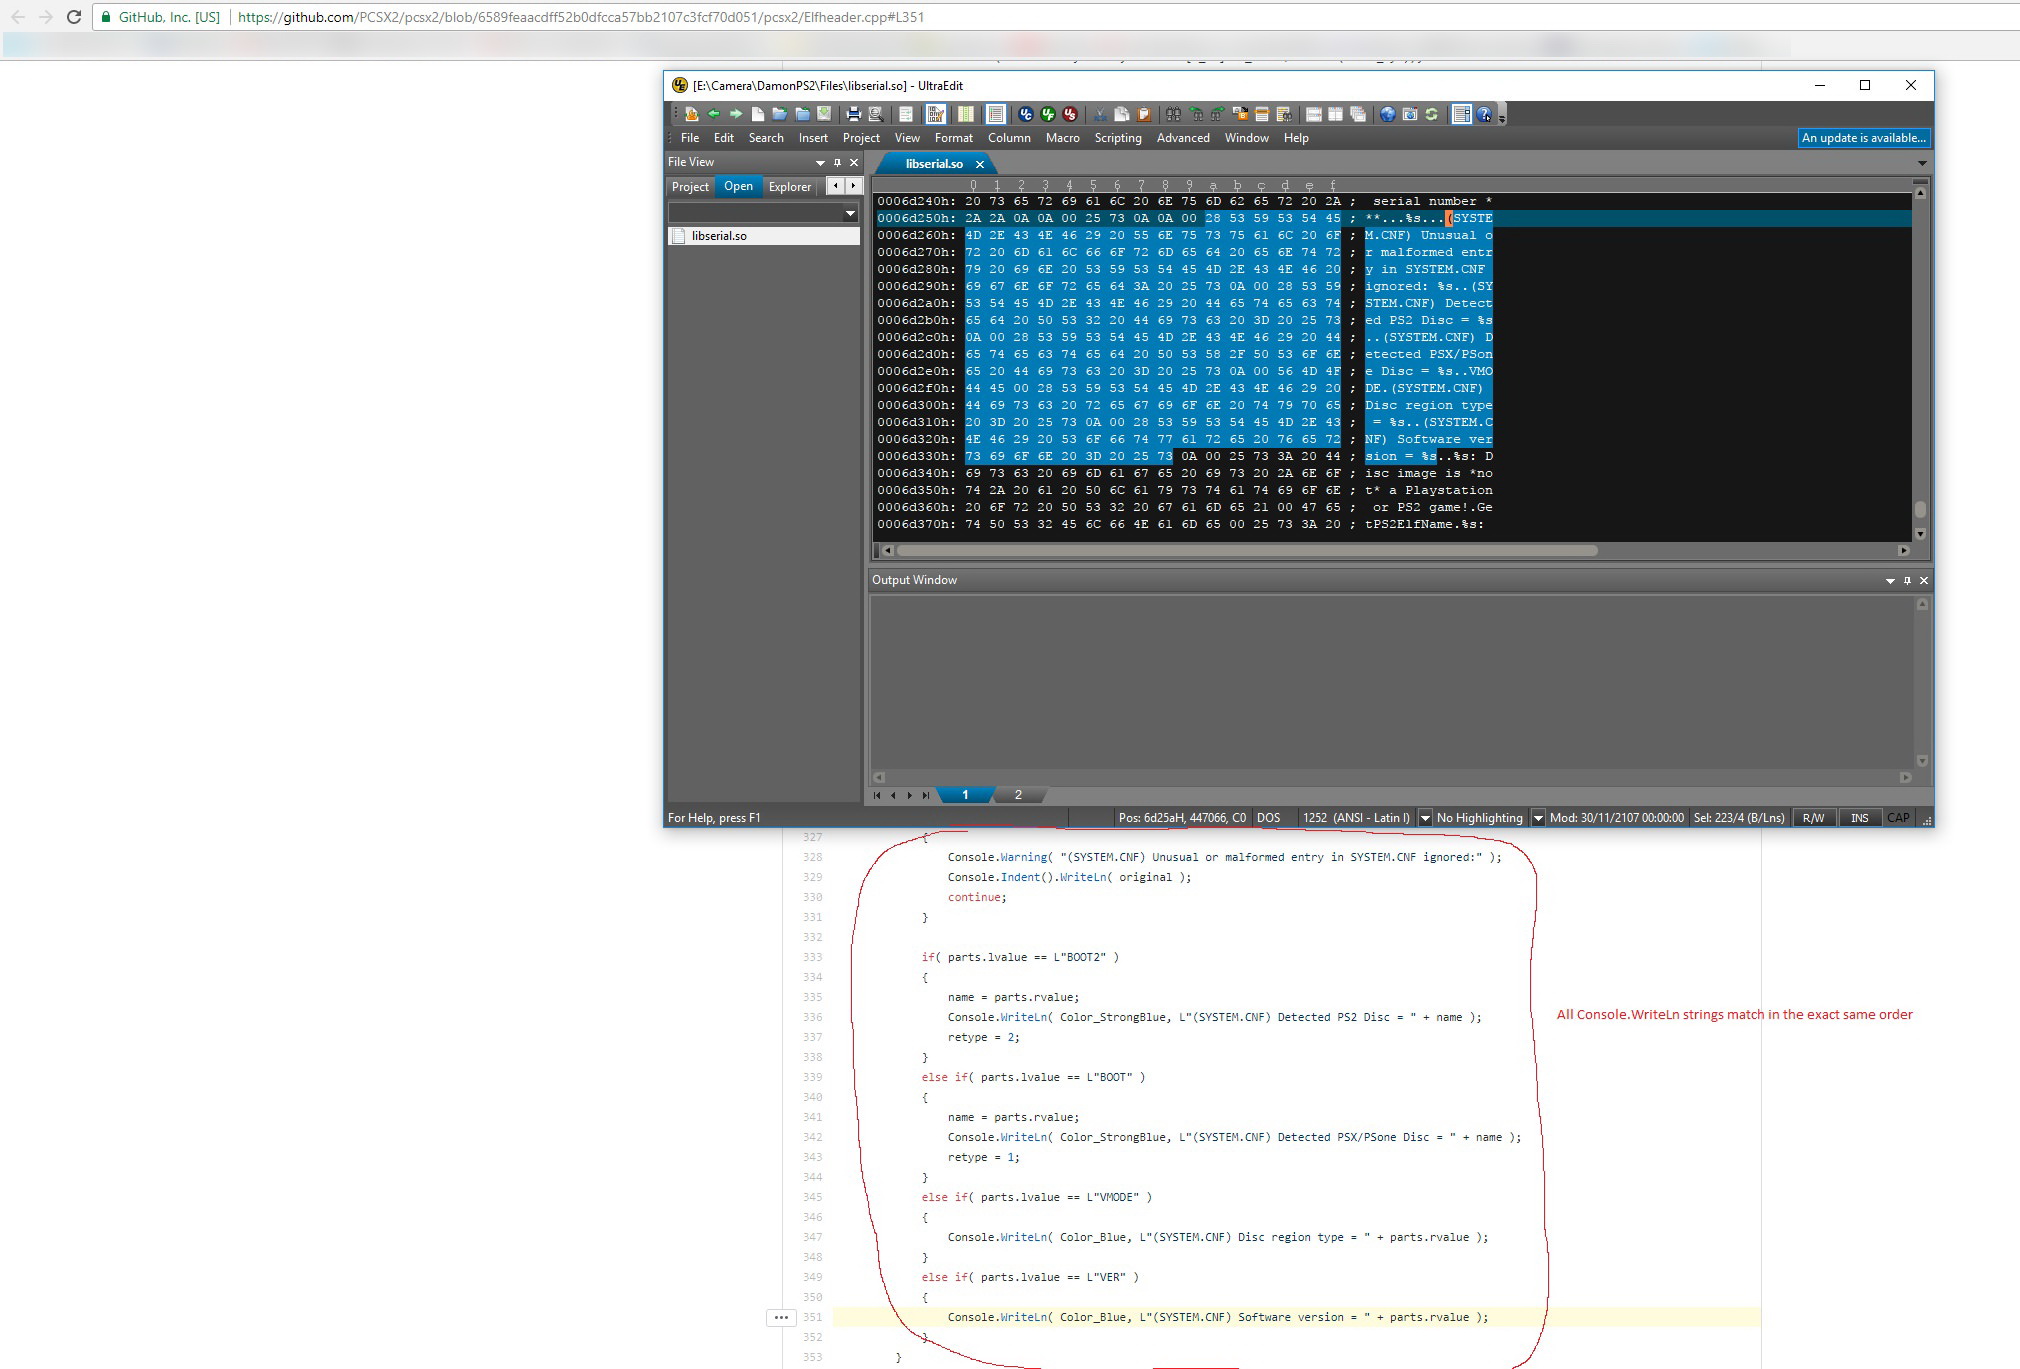The width and height of the screenshot is (2020, 1369).
Task: Open the Scripting menu
Action: tap(1117, 138)
